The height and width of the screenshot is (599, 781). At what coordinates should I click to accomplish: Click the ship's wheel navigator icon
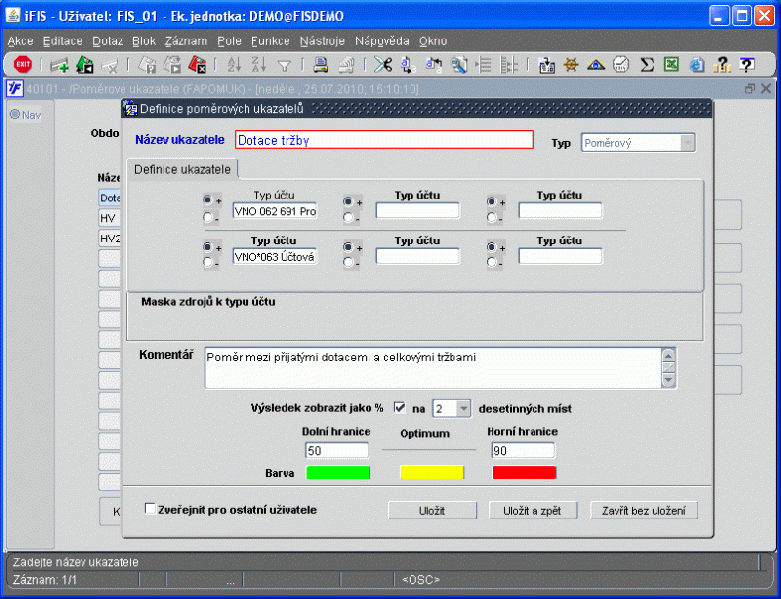coord(572,65)
